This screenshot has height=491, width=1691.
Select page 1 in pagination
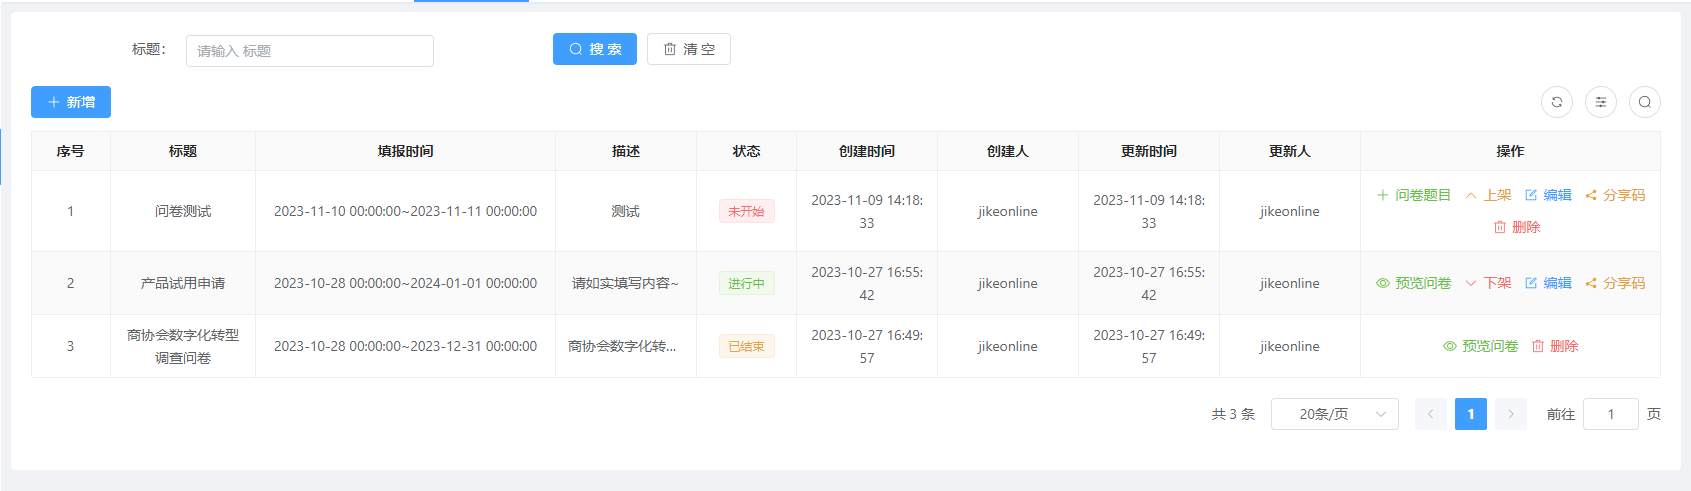1470,414
